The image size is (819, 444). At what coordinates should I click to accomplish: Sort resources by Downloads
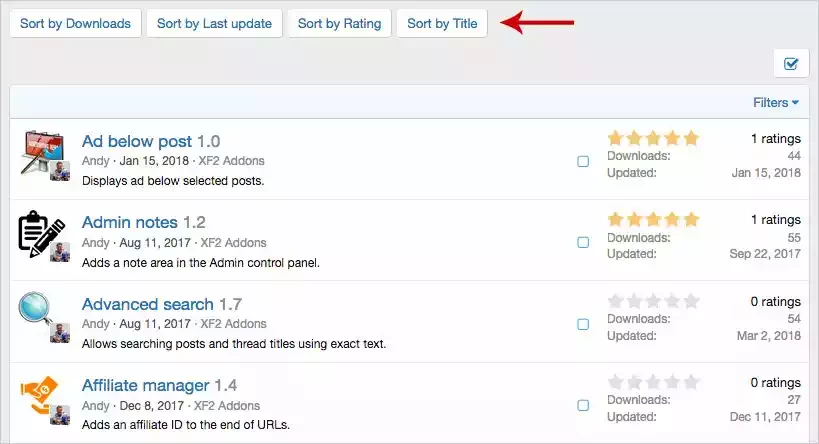75,24
